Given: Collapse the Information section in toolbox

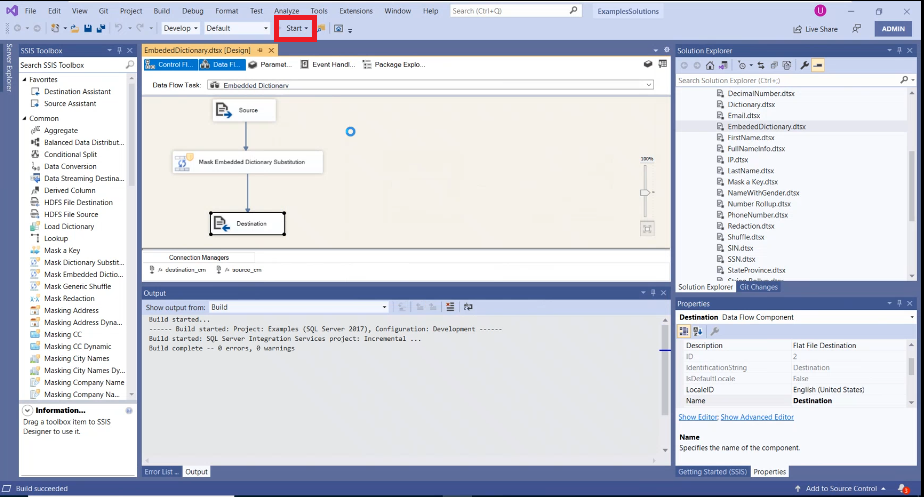Looking at the screenshot, I should 28,410.
